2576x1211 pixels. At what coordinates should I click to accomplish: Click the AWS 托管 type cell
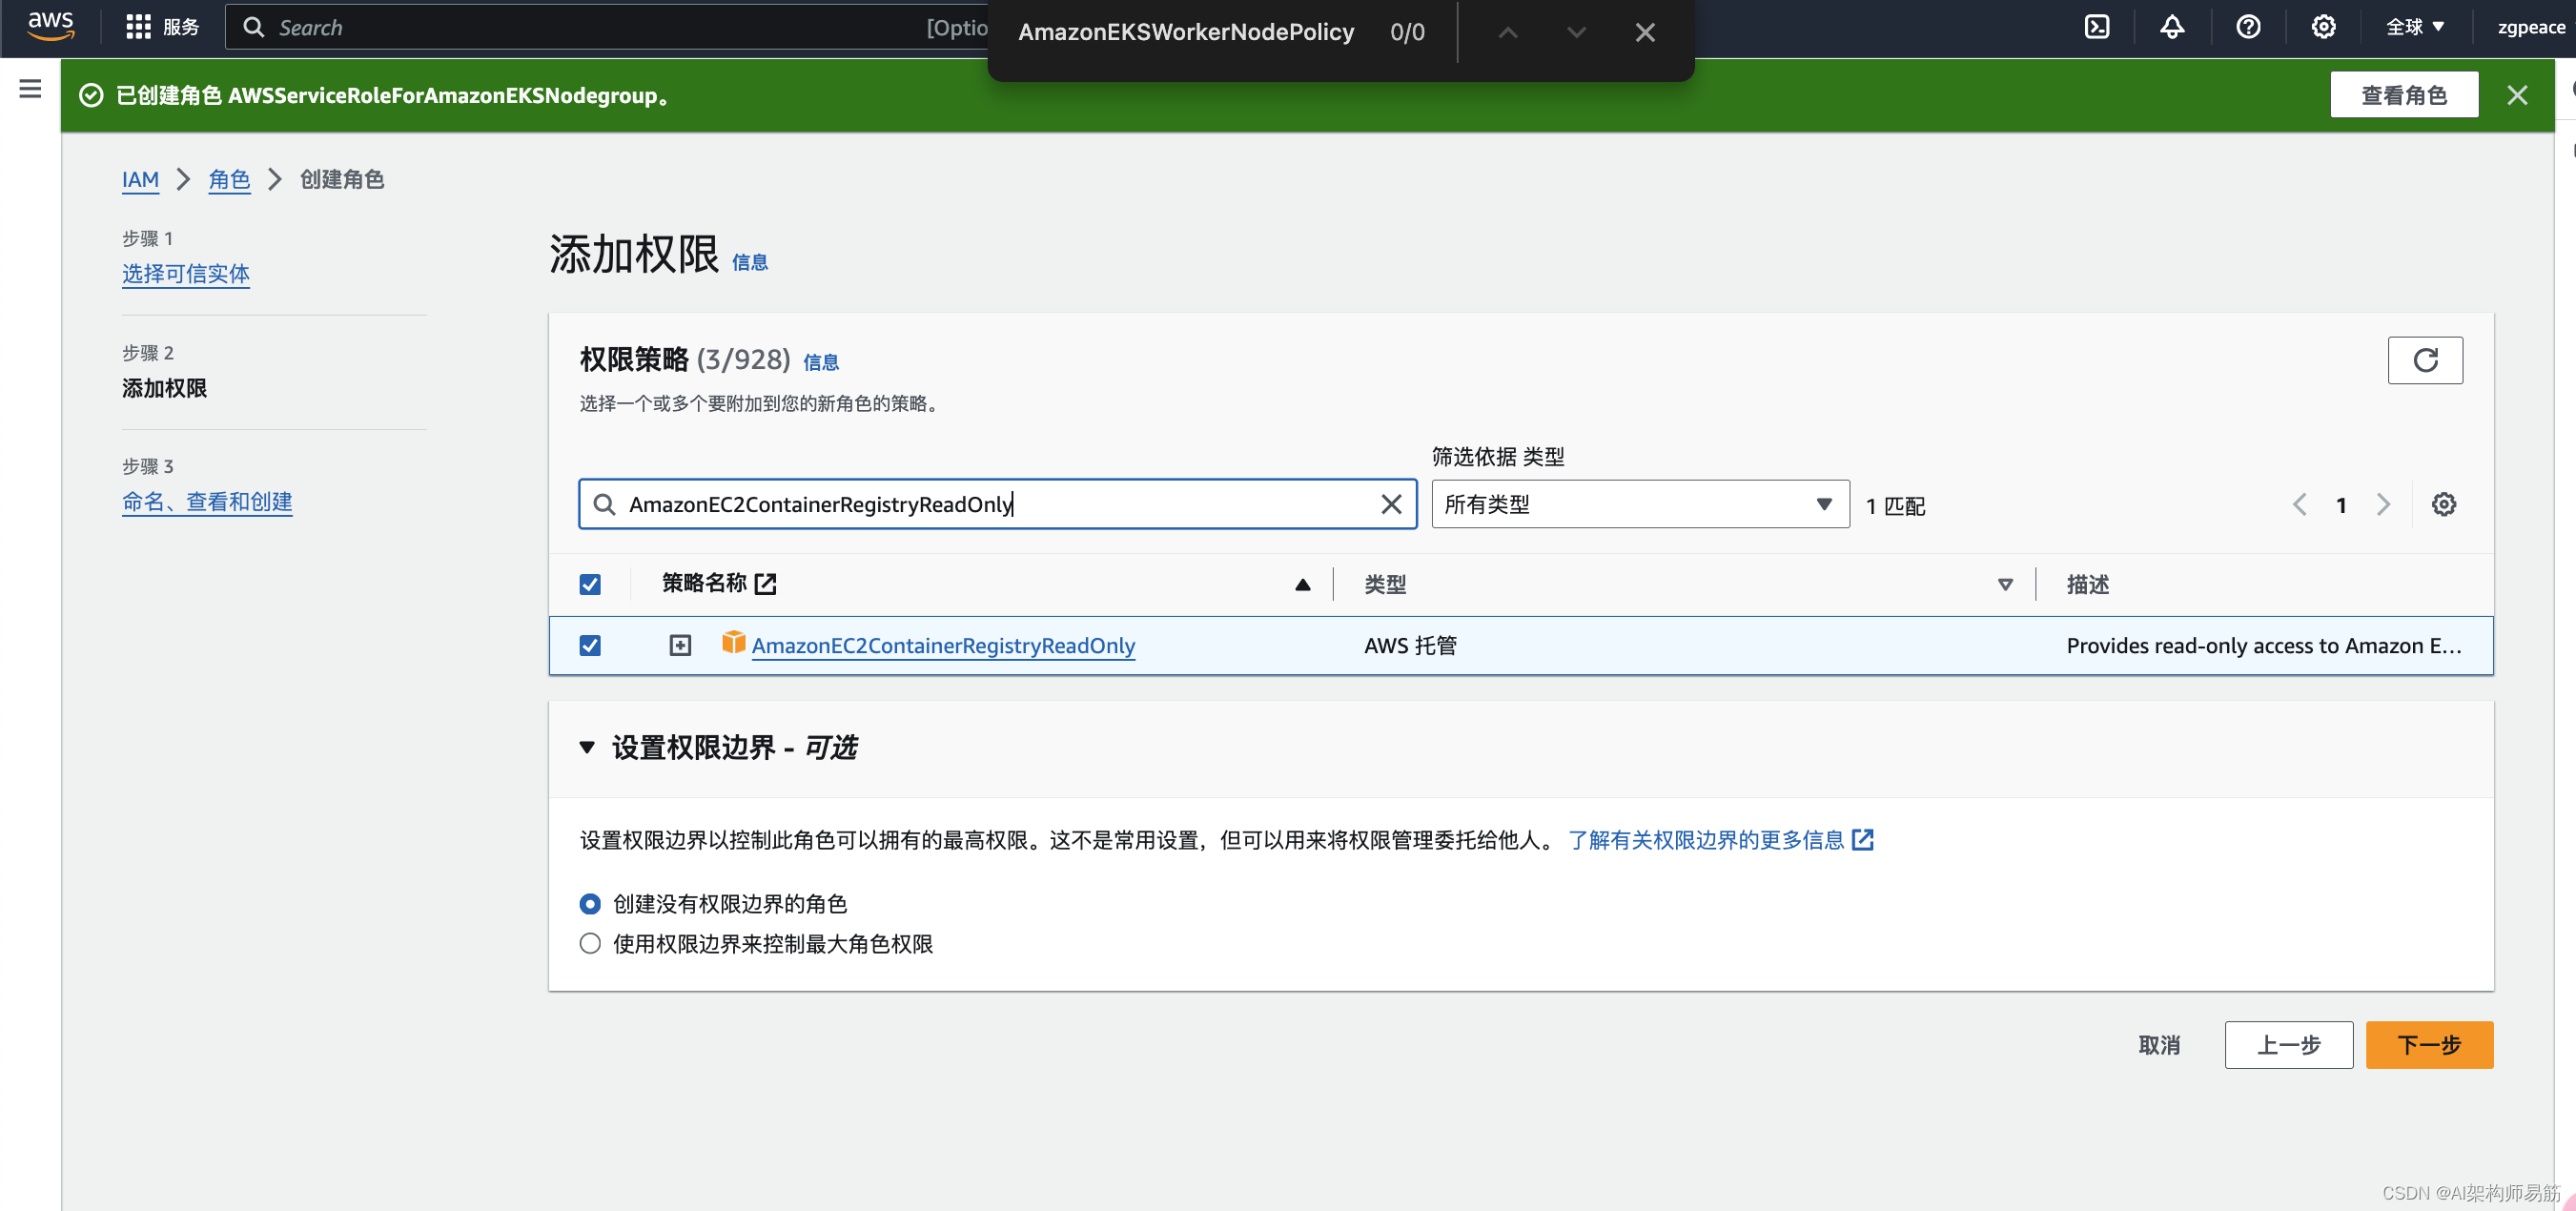click(x=1410, y=645)
